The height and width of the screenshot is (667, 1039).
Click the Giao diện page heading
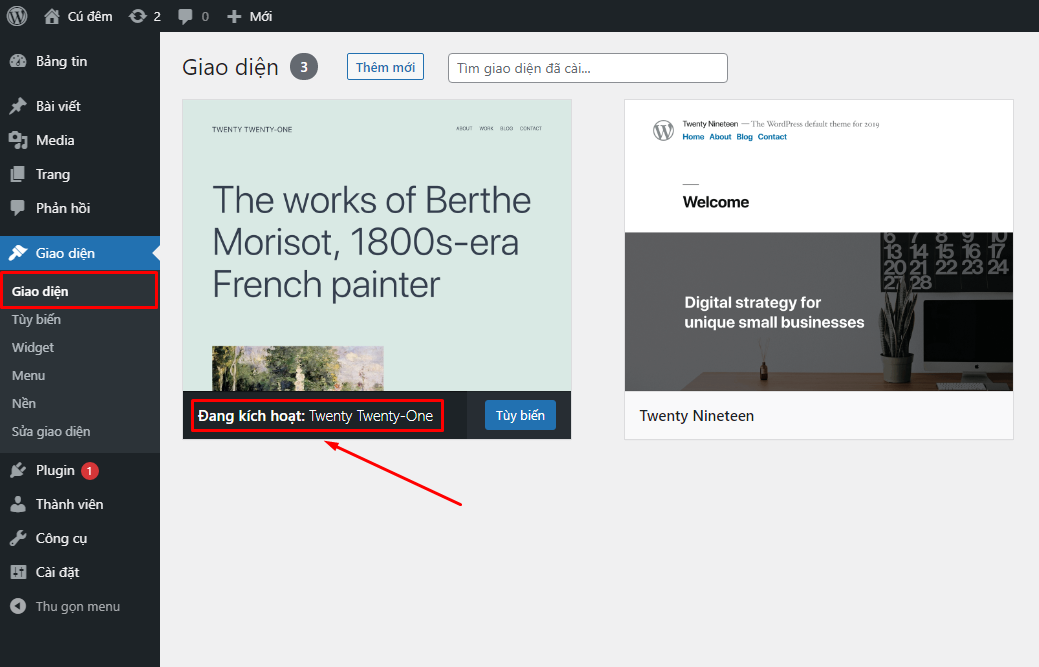[231, 68]
